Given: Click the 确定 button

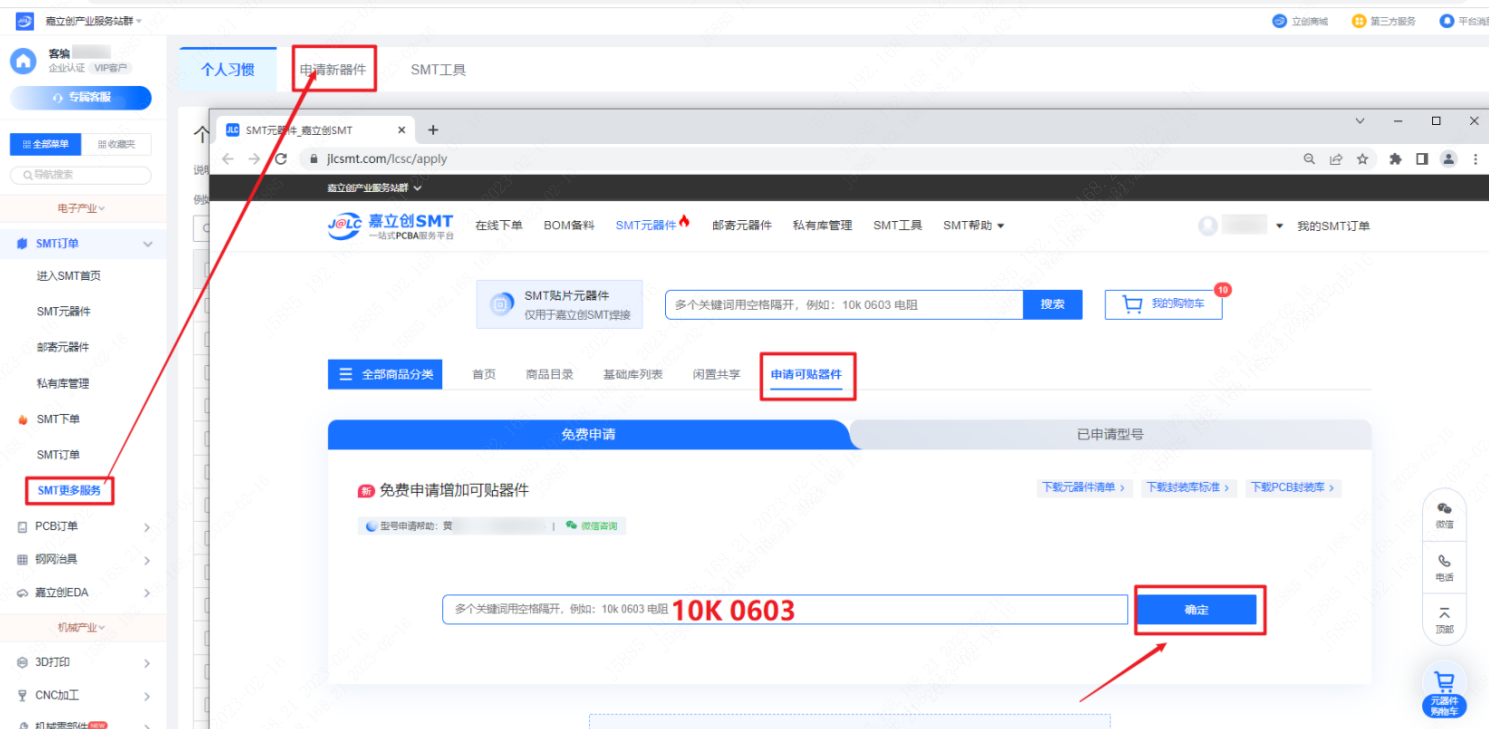Looking at the screenshot, I should coord(1197,609).
